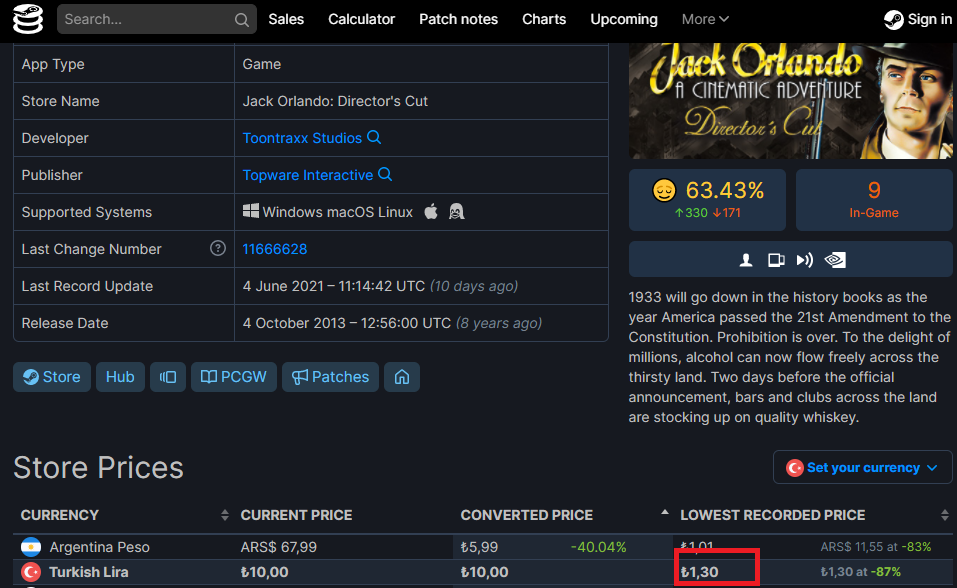This screenshot has height=588, width=957.
Task: Click Release Date value 4 October 2013
Action: tap(347, 323)
